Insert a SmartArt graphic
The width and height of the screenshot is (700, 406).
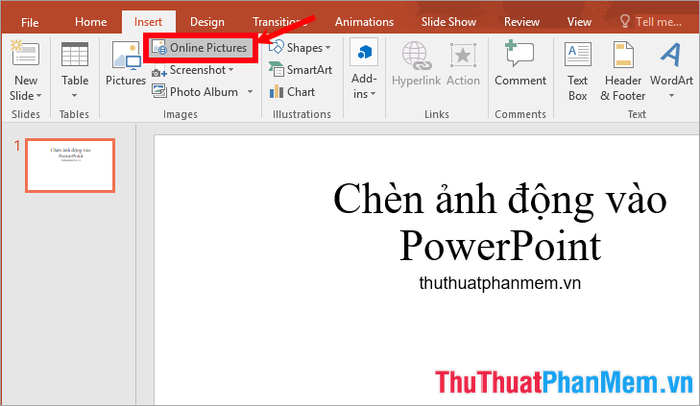click(300, 70)
